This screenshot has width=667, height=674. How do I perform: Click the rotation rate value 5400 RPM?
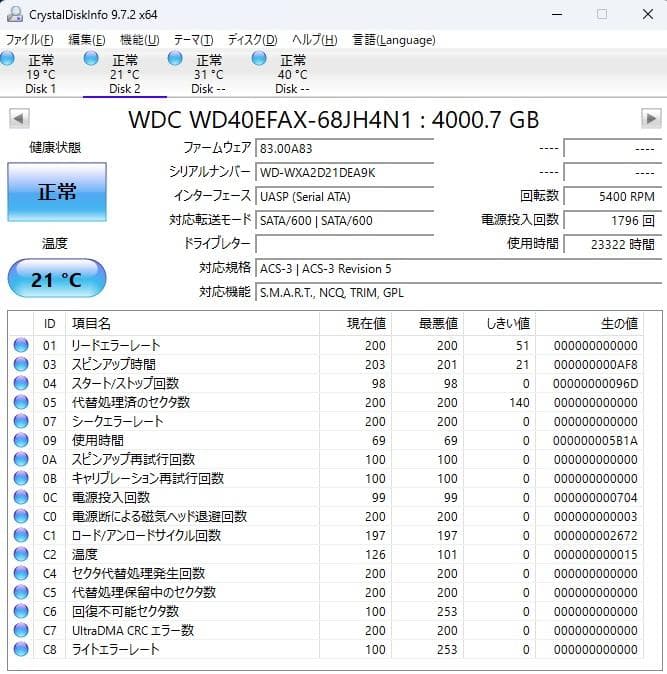coord(612,197)
